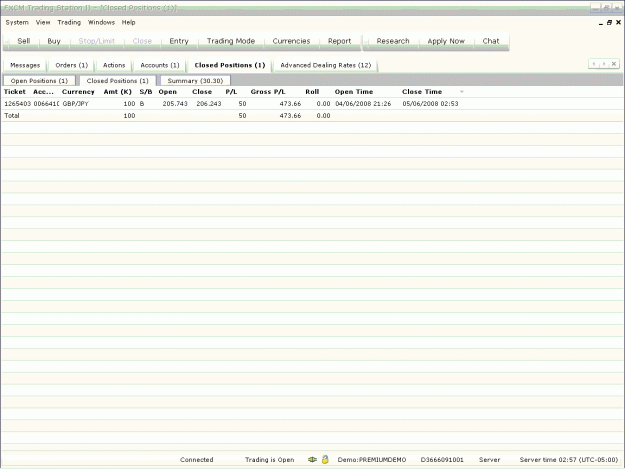
Task: Click the Entry toolbar button
Action: 179,41
